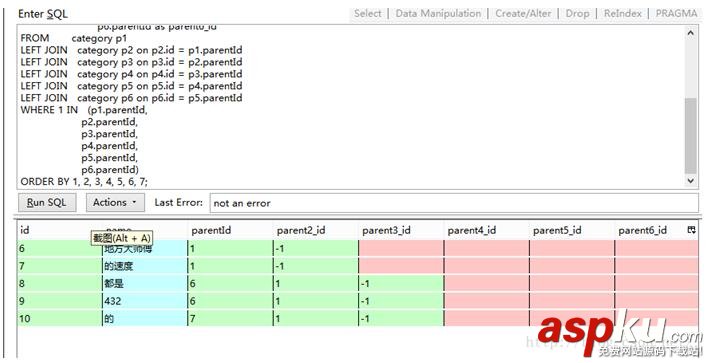Screen dimensions: 708x363
Task: Click the SQL editor vertical scrollbar thumb
Action: pyautogui.click(x=690, y=135)
